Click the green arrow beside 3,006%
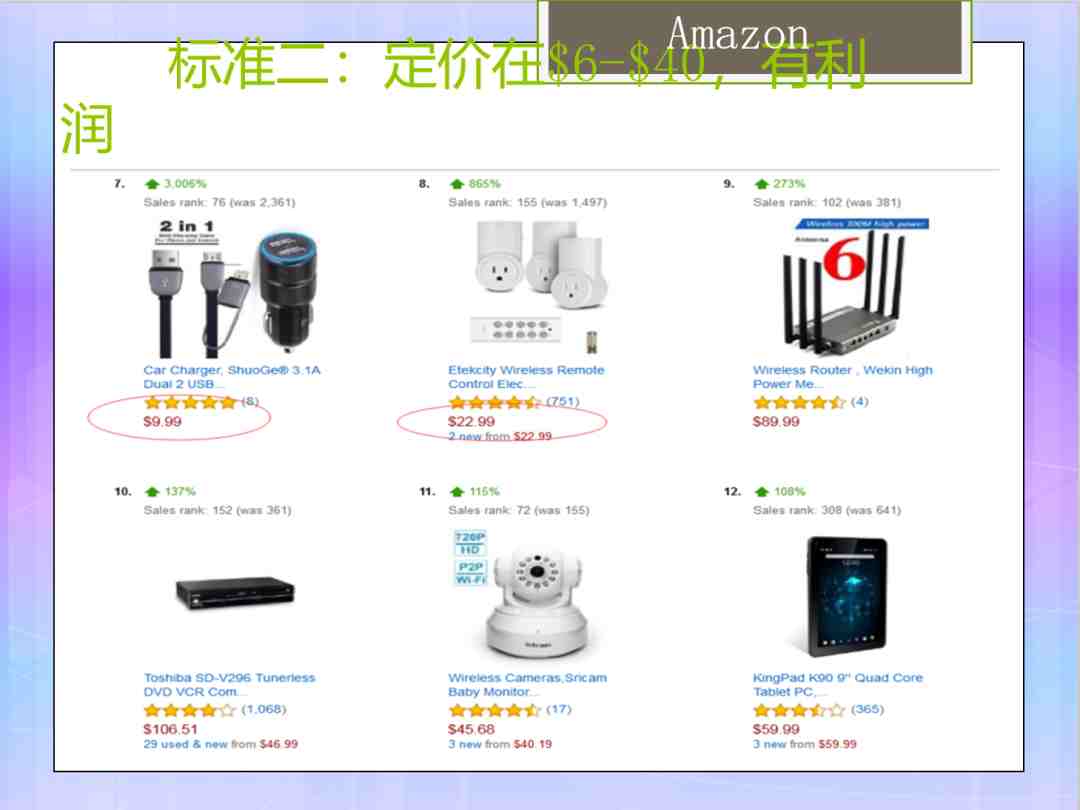This screenshot has width=1080, height=810. [x=152, y=184]
